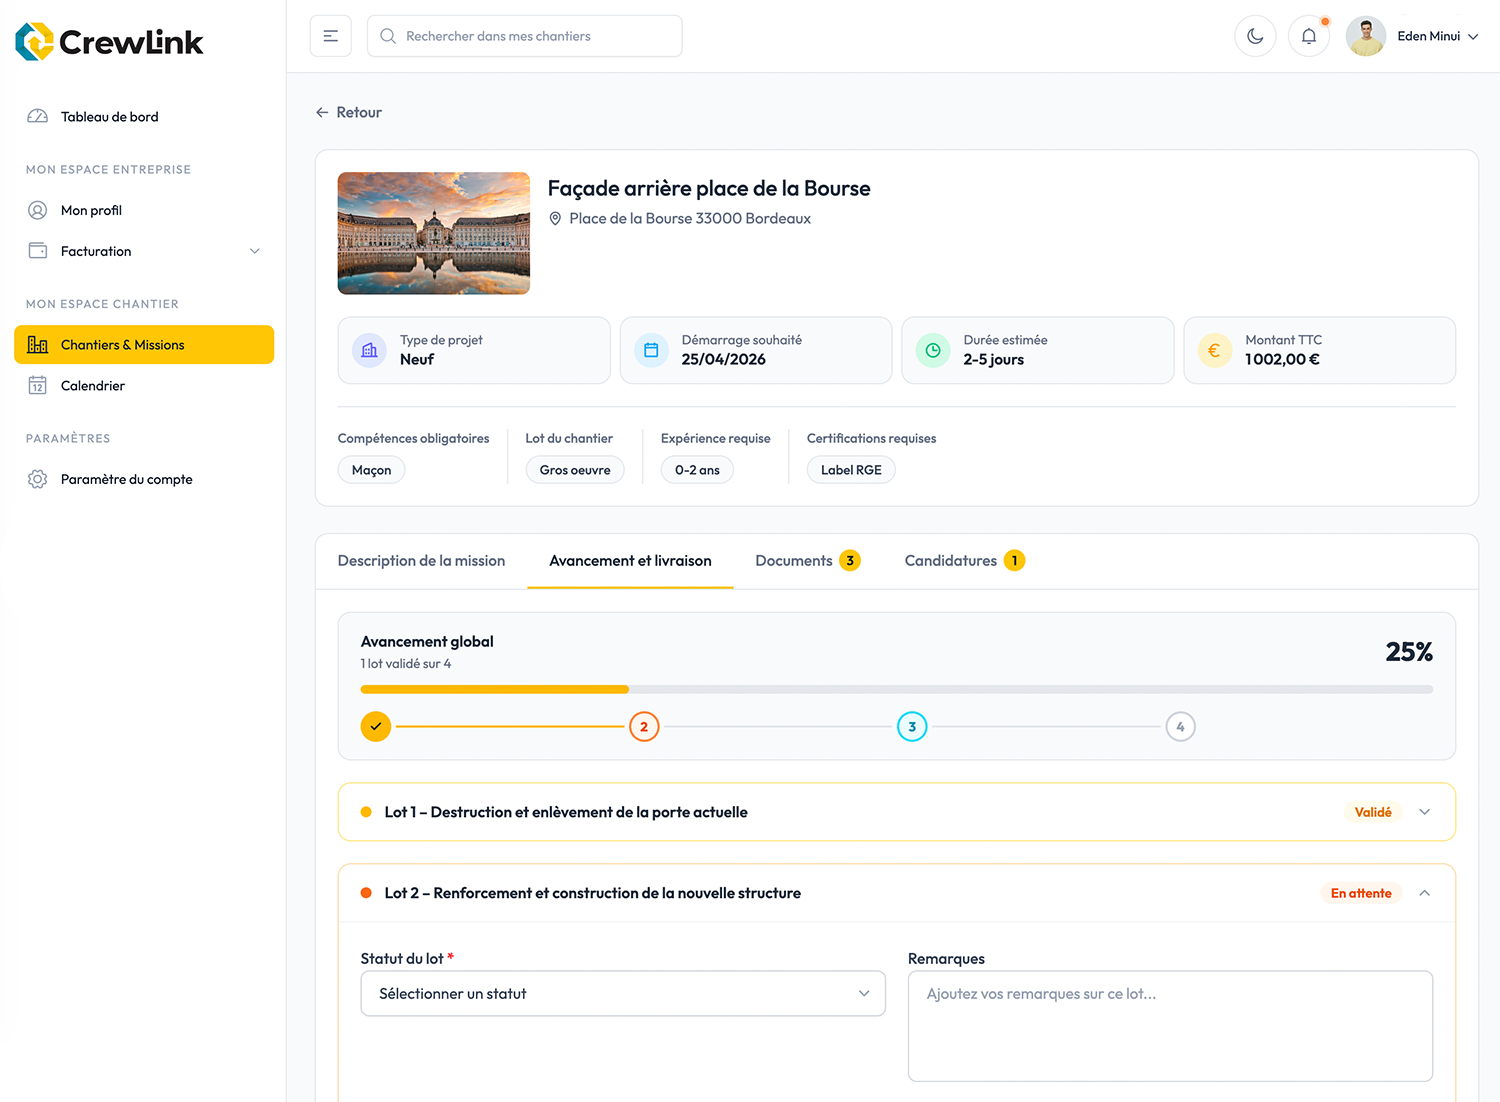The height and width of the screenshot is (1102, 1500).
Task: Focus the Rechercher dans mes chantiers field
Action: (525, 36)
